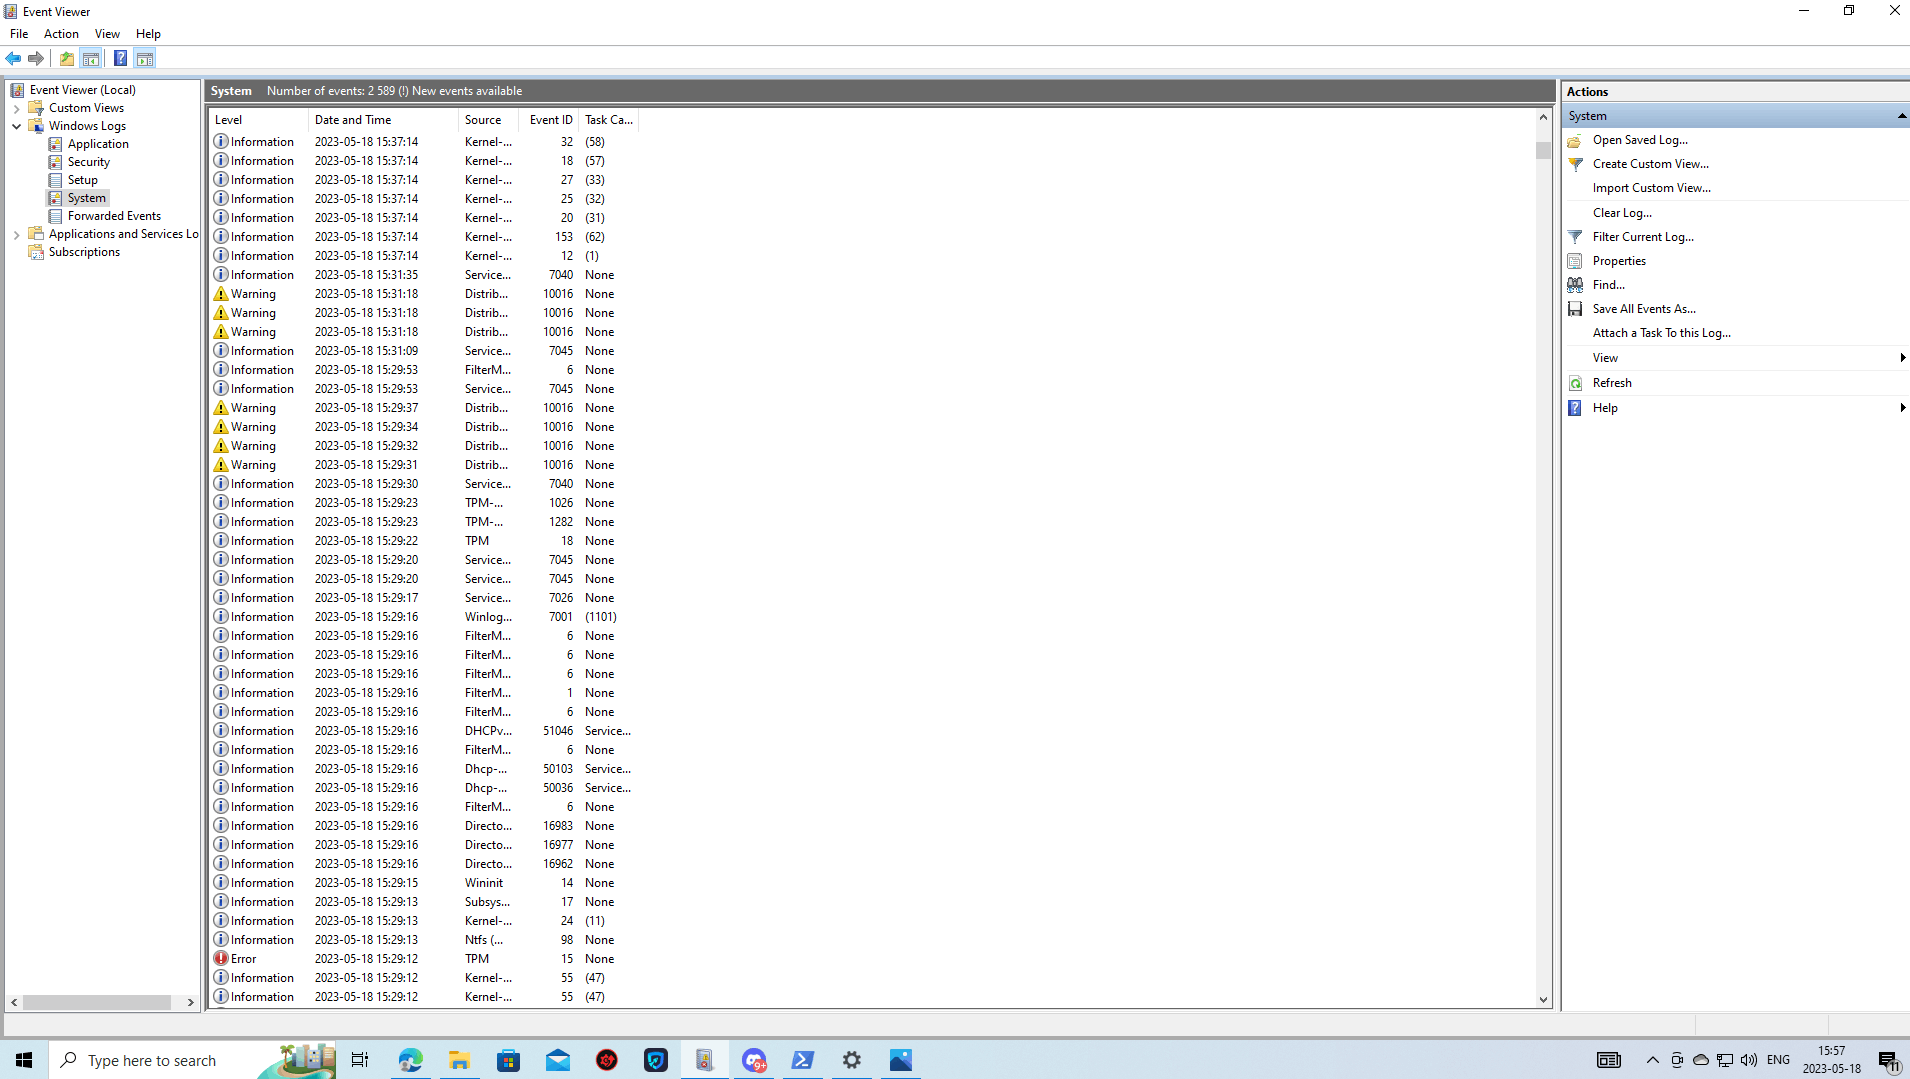Sort by Event ID column header
This screenshot has width=1910, height=1079.
pyautogui.click(x=551, y=120)
